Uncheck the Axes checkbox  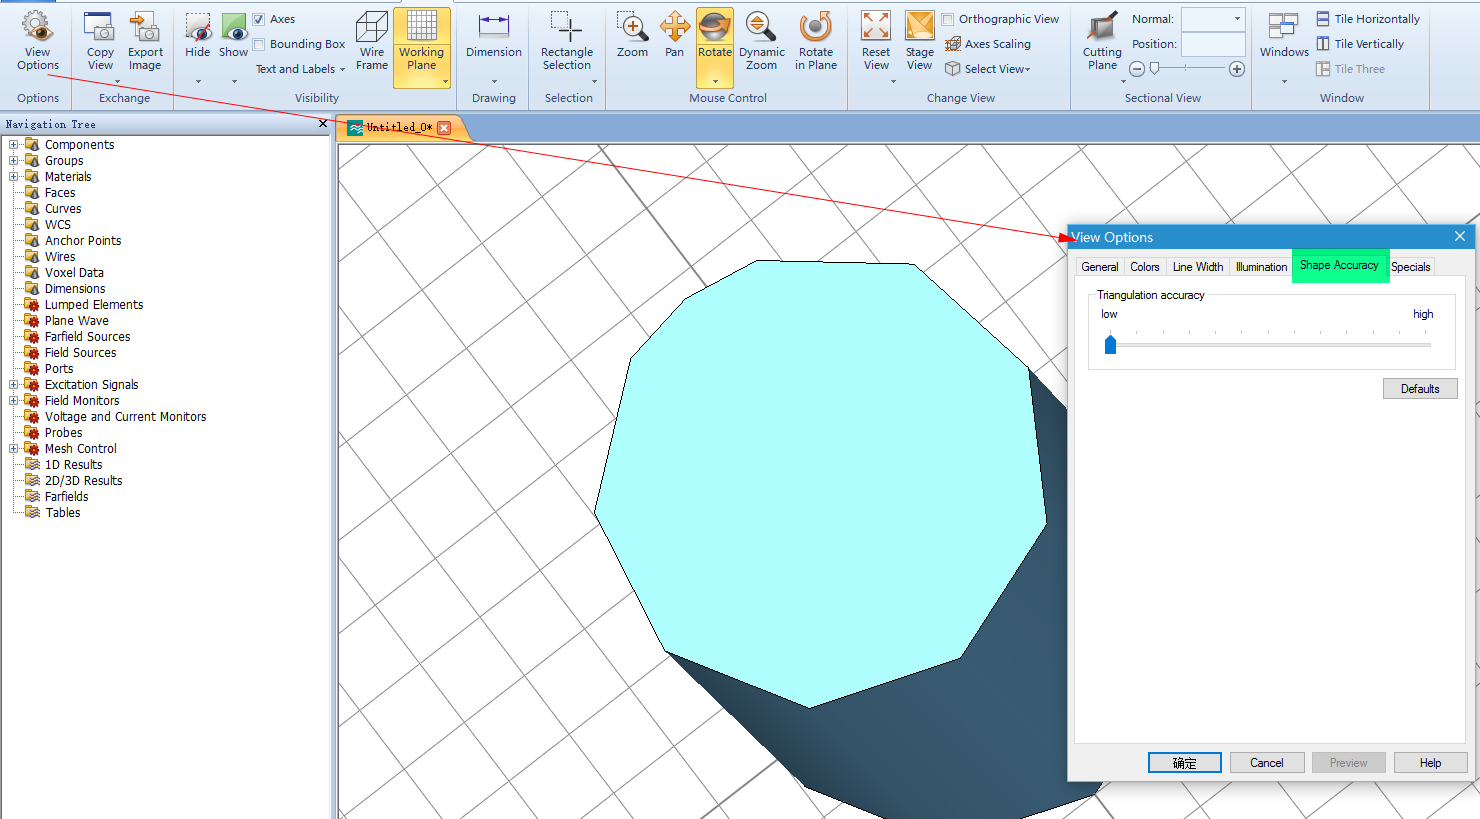coord(259,19)
